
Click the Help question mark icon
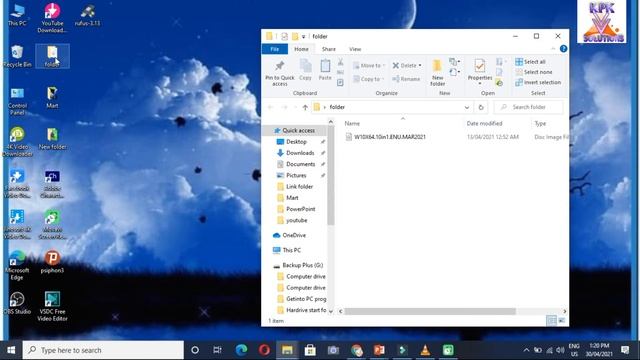pyautogui.click(x=563, y=49)
